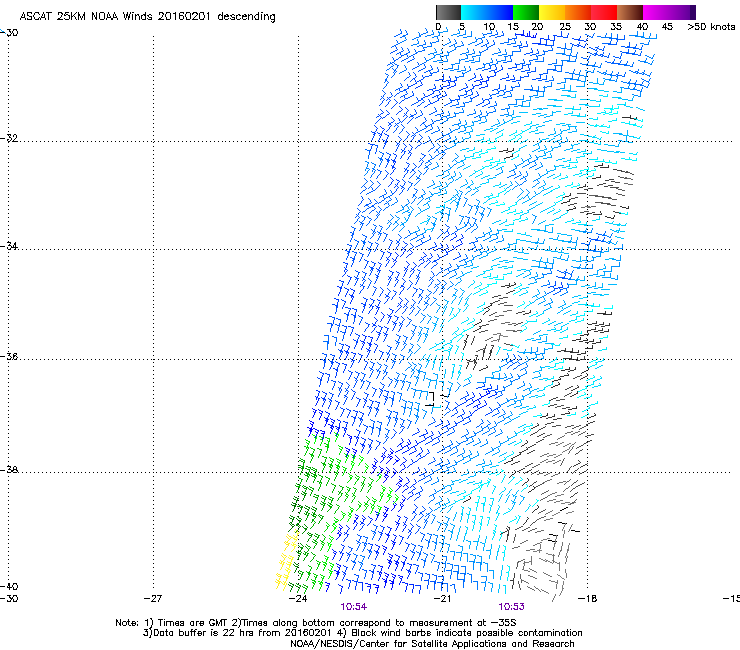Click the '-40' latitude axis label
This screenshot has width=740, height=650.
pyautogui.click(x=9, y=586)
